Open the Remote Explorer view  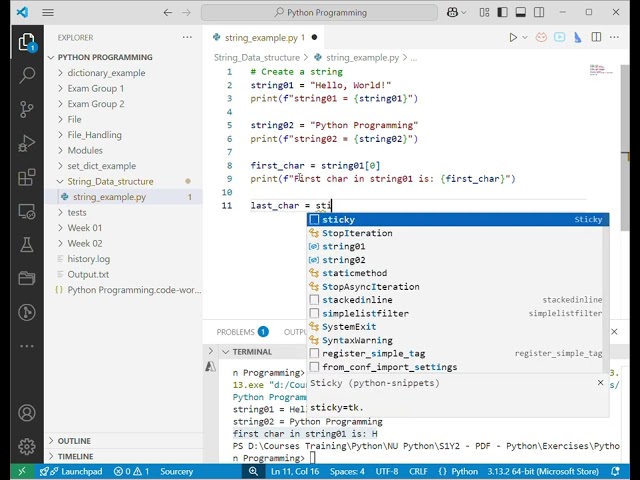tap(27, 211)
